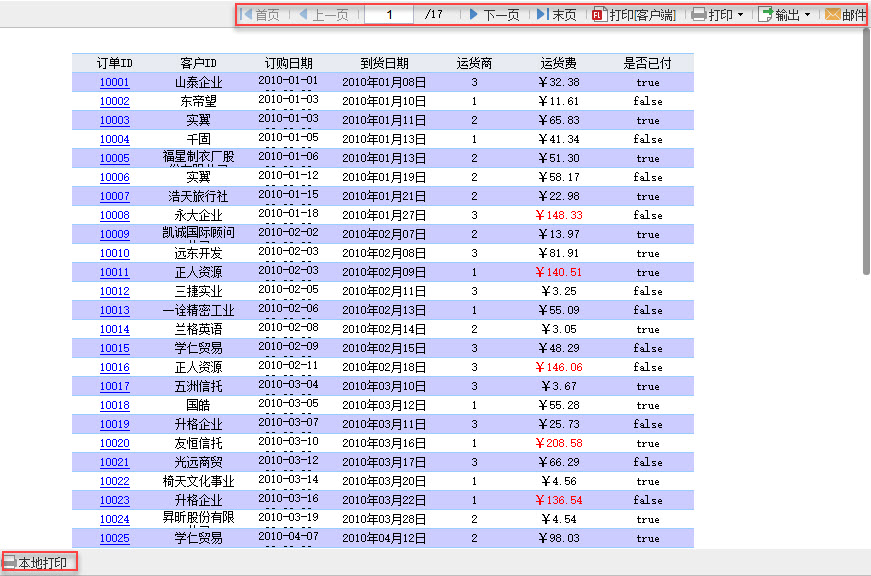Click customer cell 兰格英语

pos(198,329)
